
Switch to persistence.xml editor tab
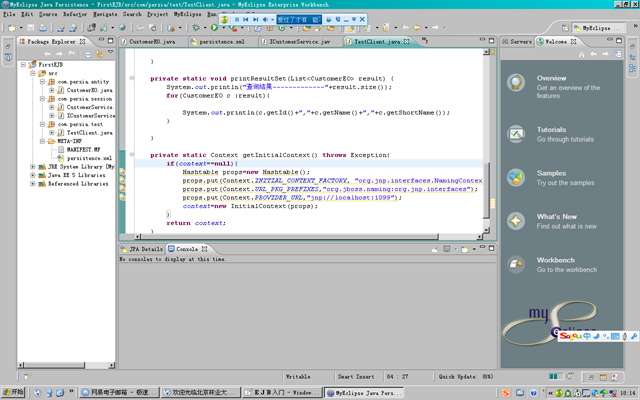222,42
